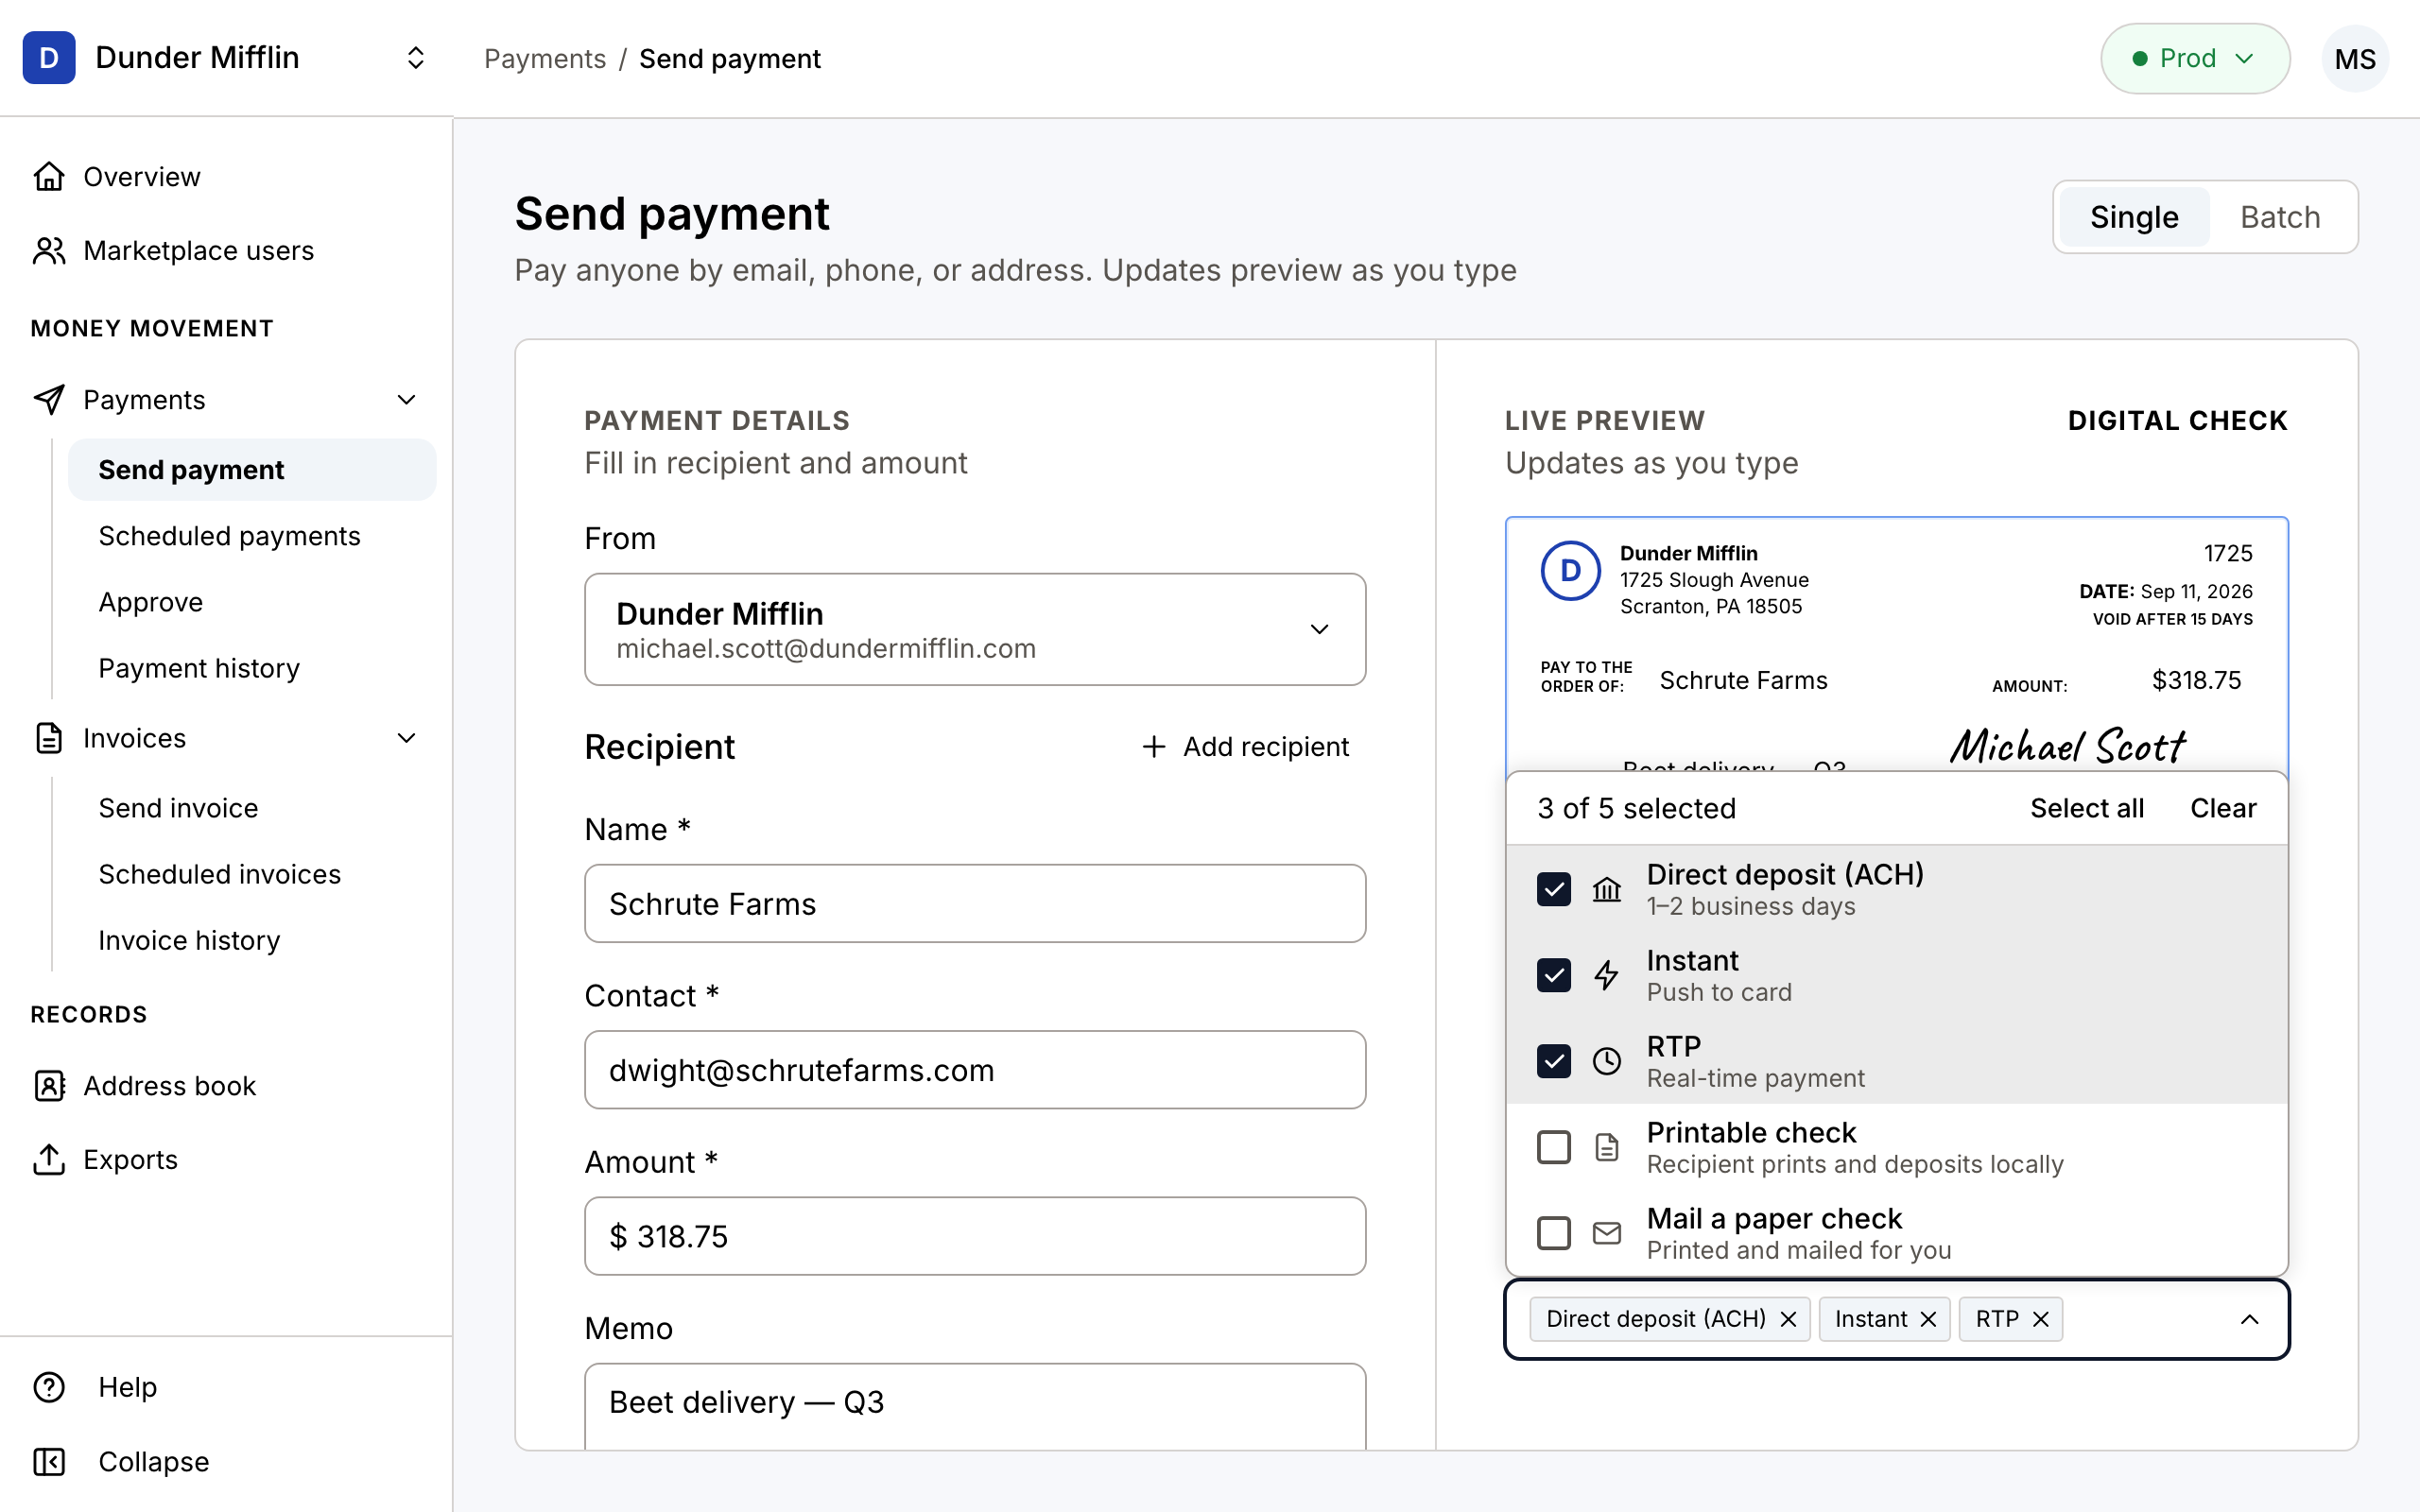Check the Mail a paper check checkbox
Image resolution: width=2420 pixels, height=1512 pixels.
tap(1554, 1233)
